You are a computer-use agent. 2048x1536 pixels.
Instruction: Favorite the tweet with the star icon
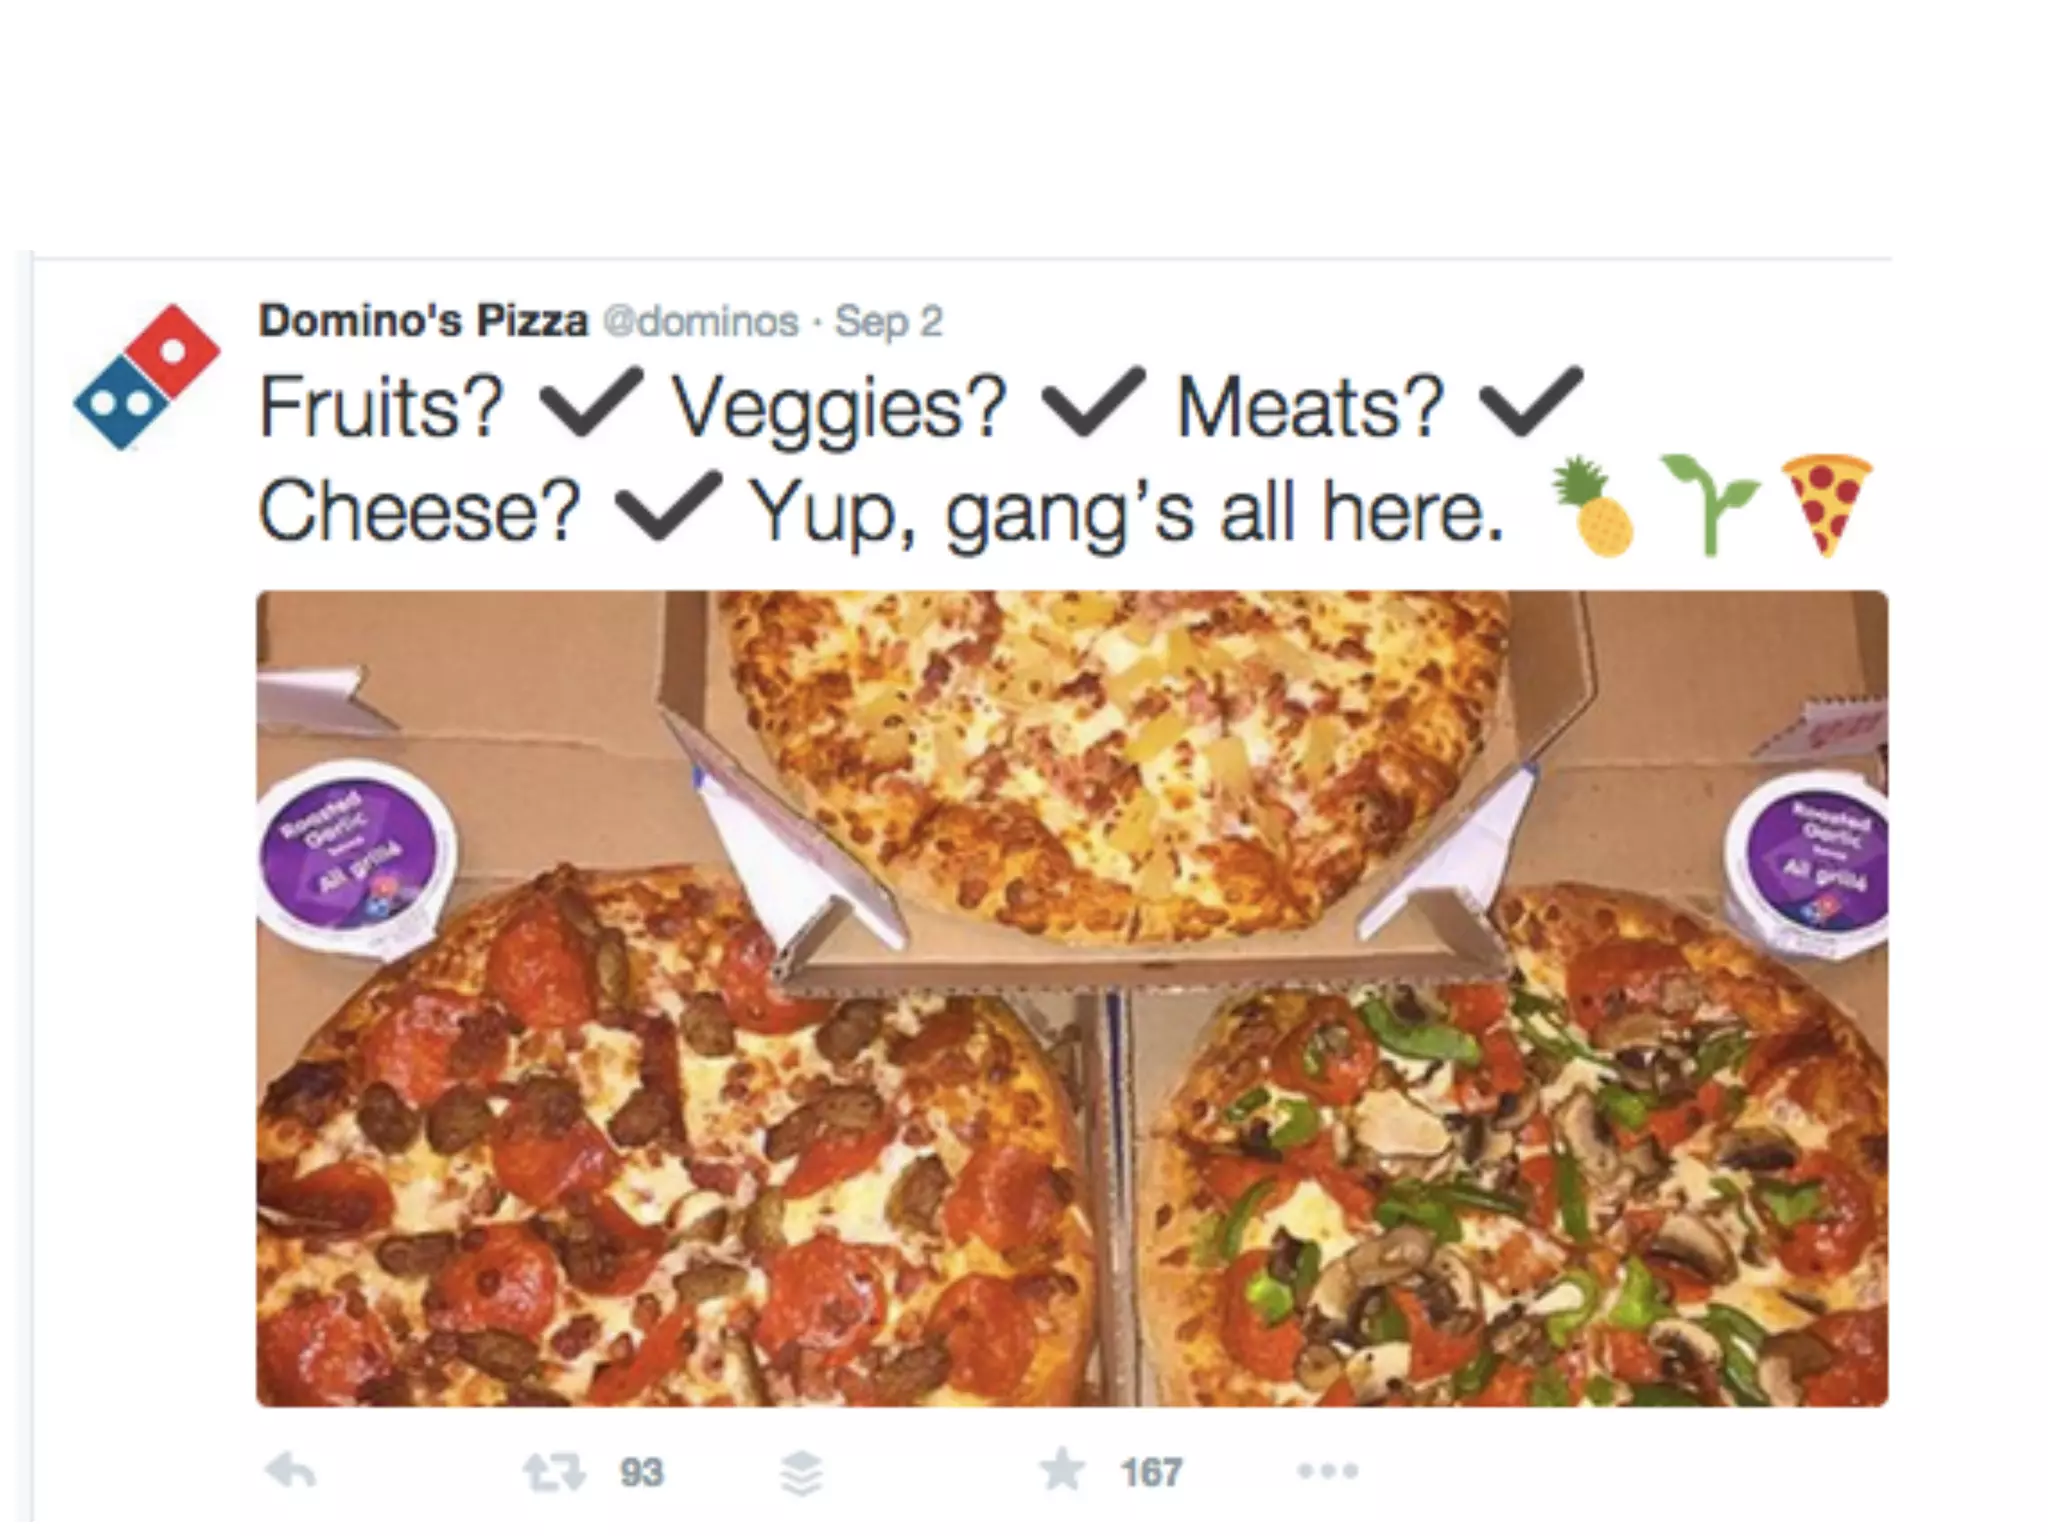click(1062, 1470)
